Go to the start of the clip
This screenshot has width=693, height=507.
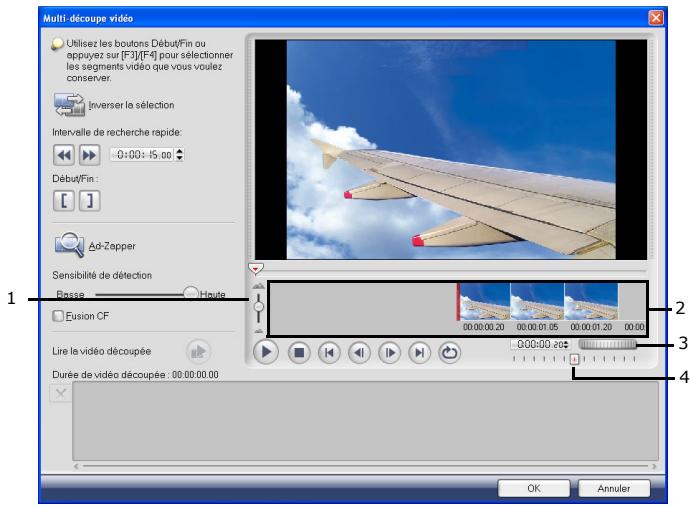pos(329,352)
